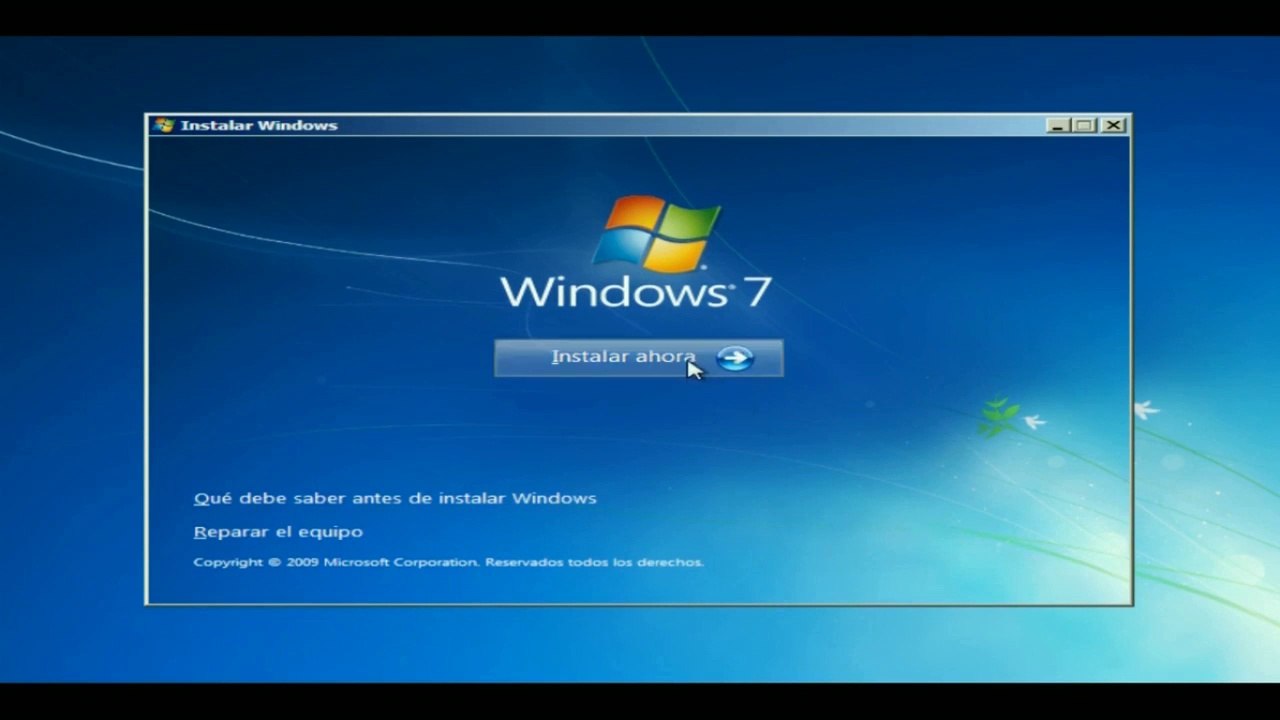
Task: Minimize the Instalar Windows window
Action: pos(1058,125)
